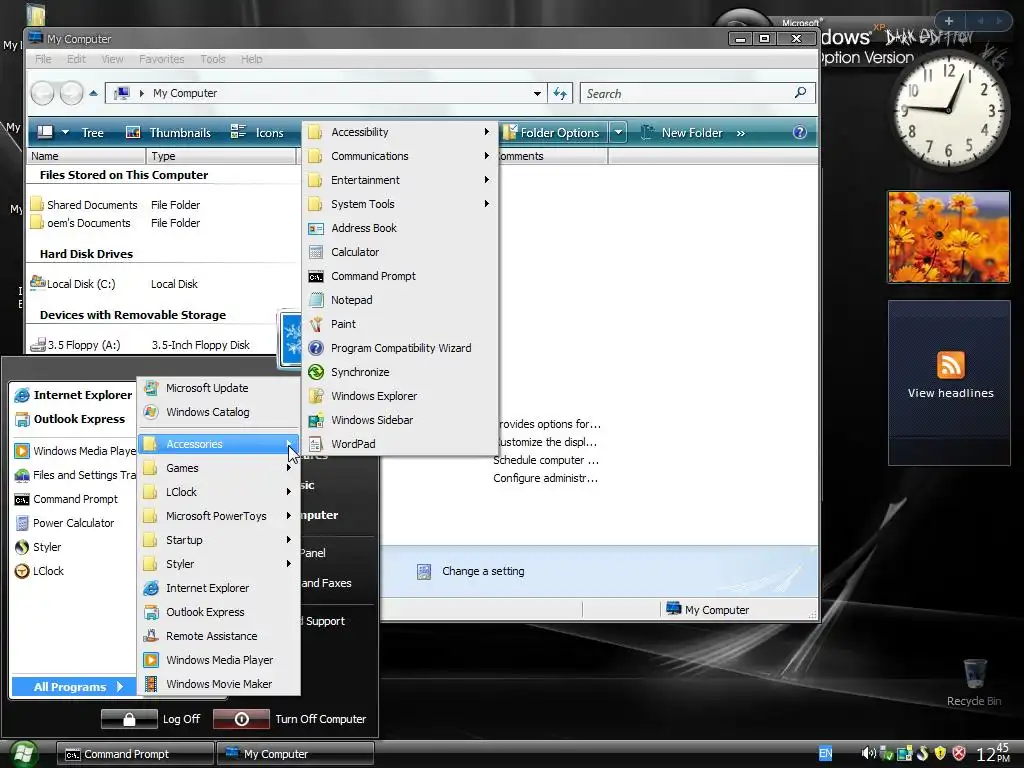Open the Recycle Bin on desktop
The width and height of the screenshot is (1024, 768).
974,682
